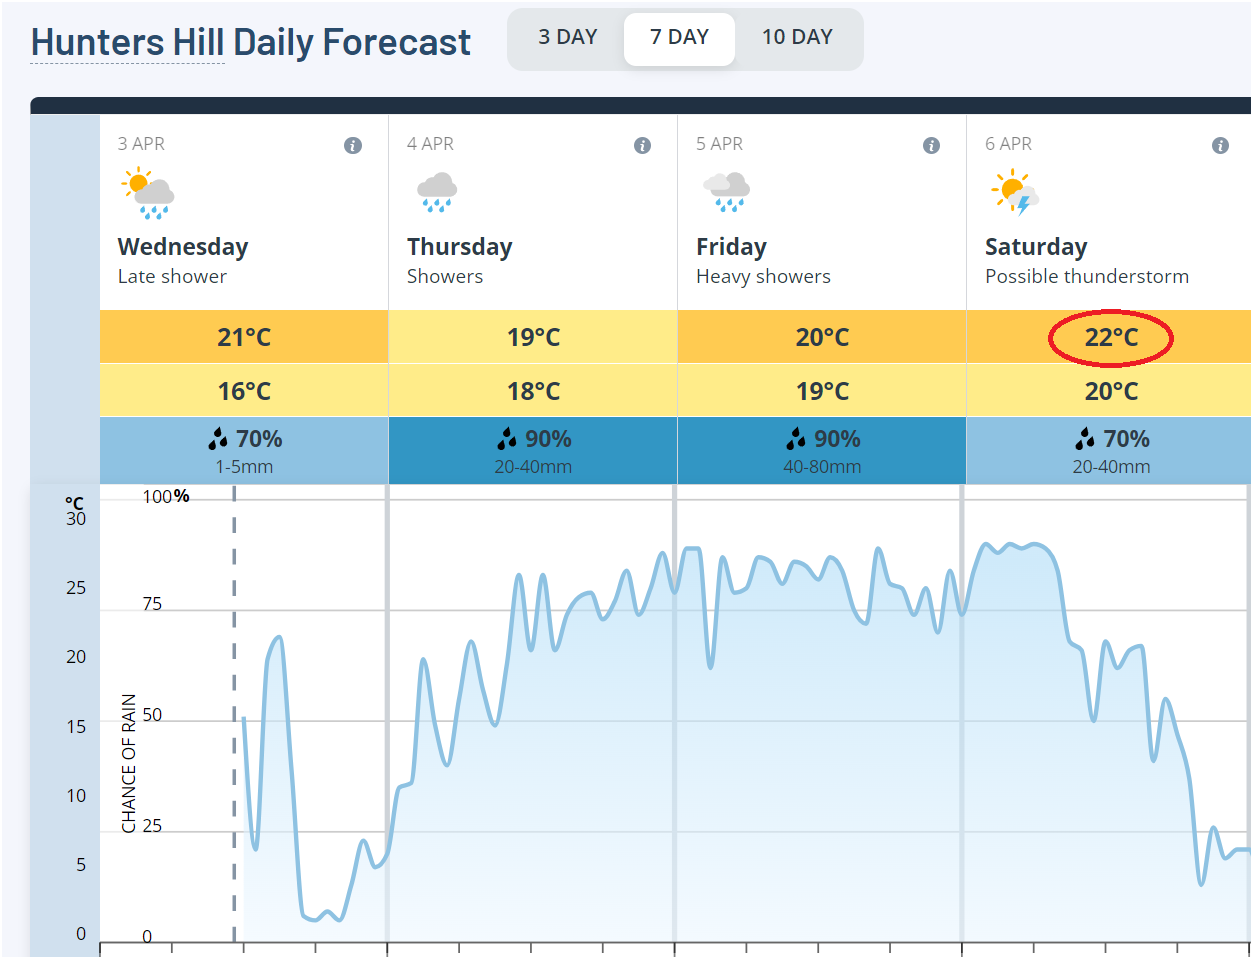Click Friday 5 APR info icon

coord(931,146)
